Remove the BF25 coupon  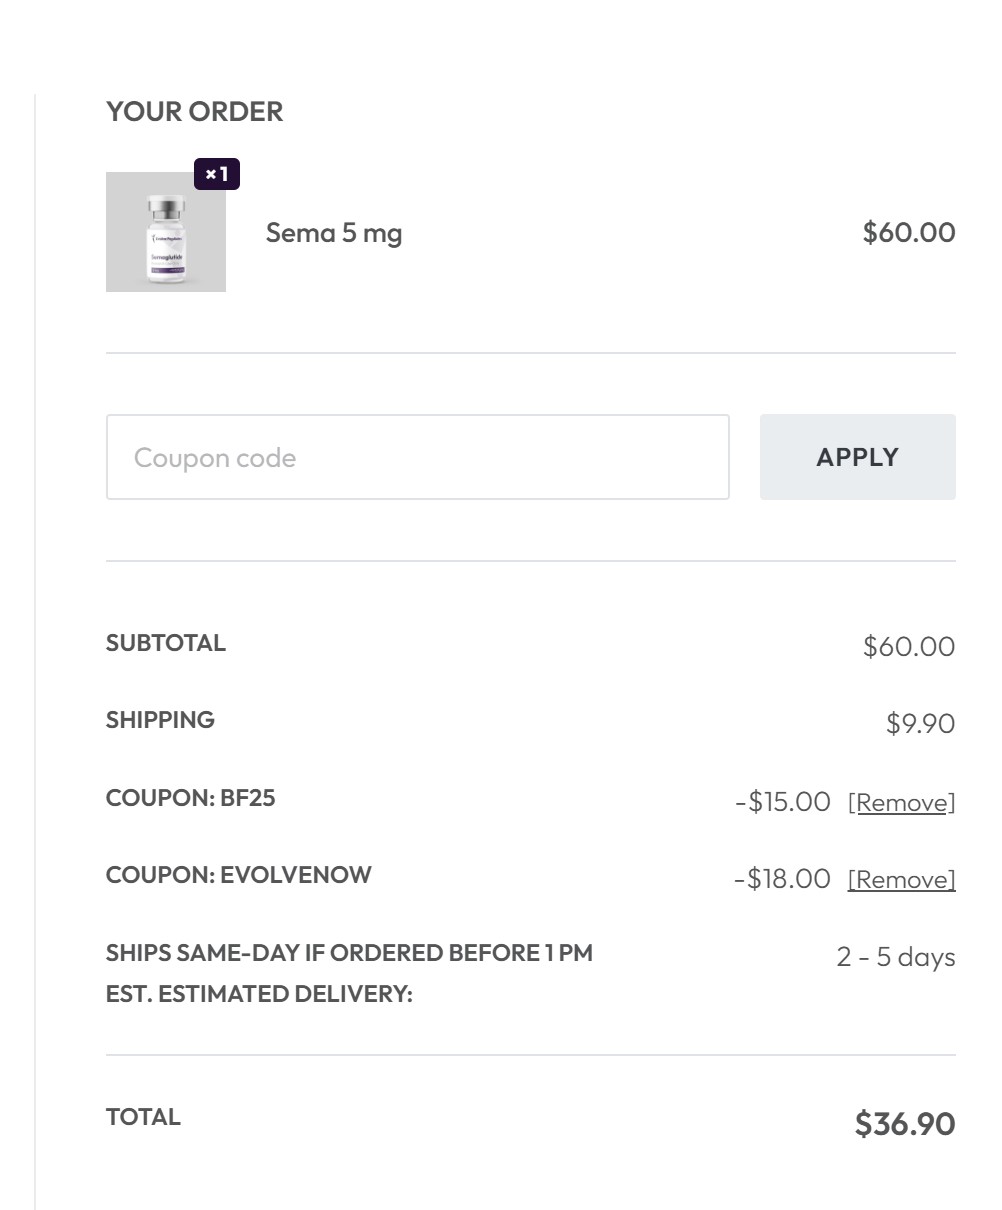coord(901,803)
